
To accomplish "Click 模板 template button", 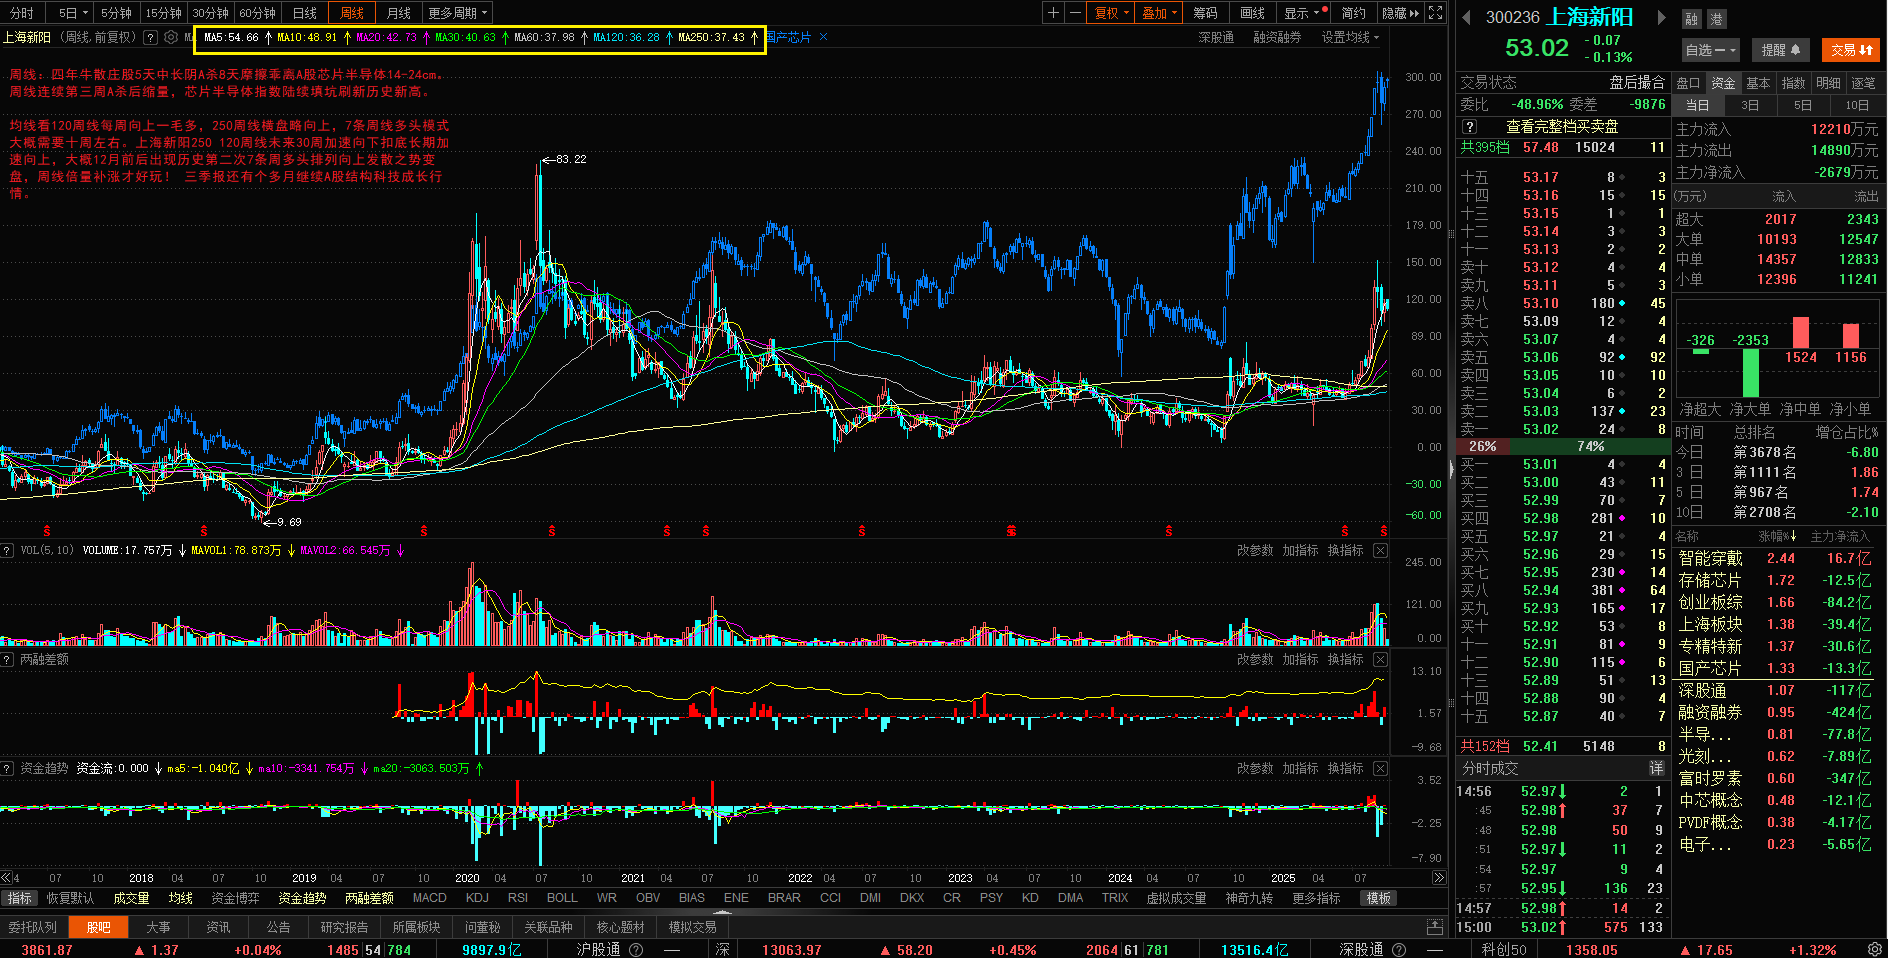I will [1379, 898].
